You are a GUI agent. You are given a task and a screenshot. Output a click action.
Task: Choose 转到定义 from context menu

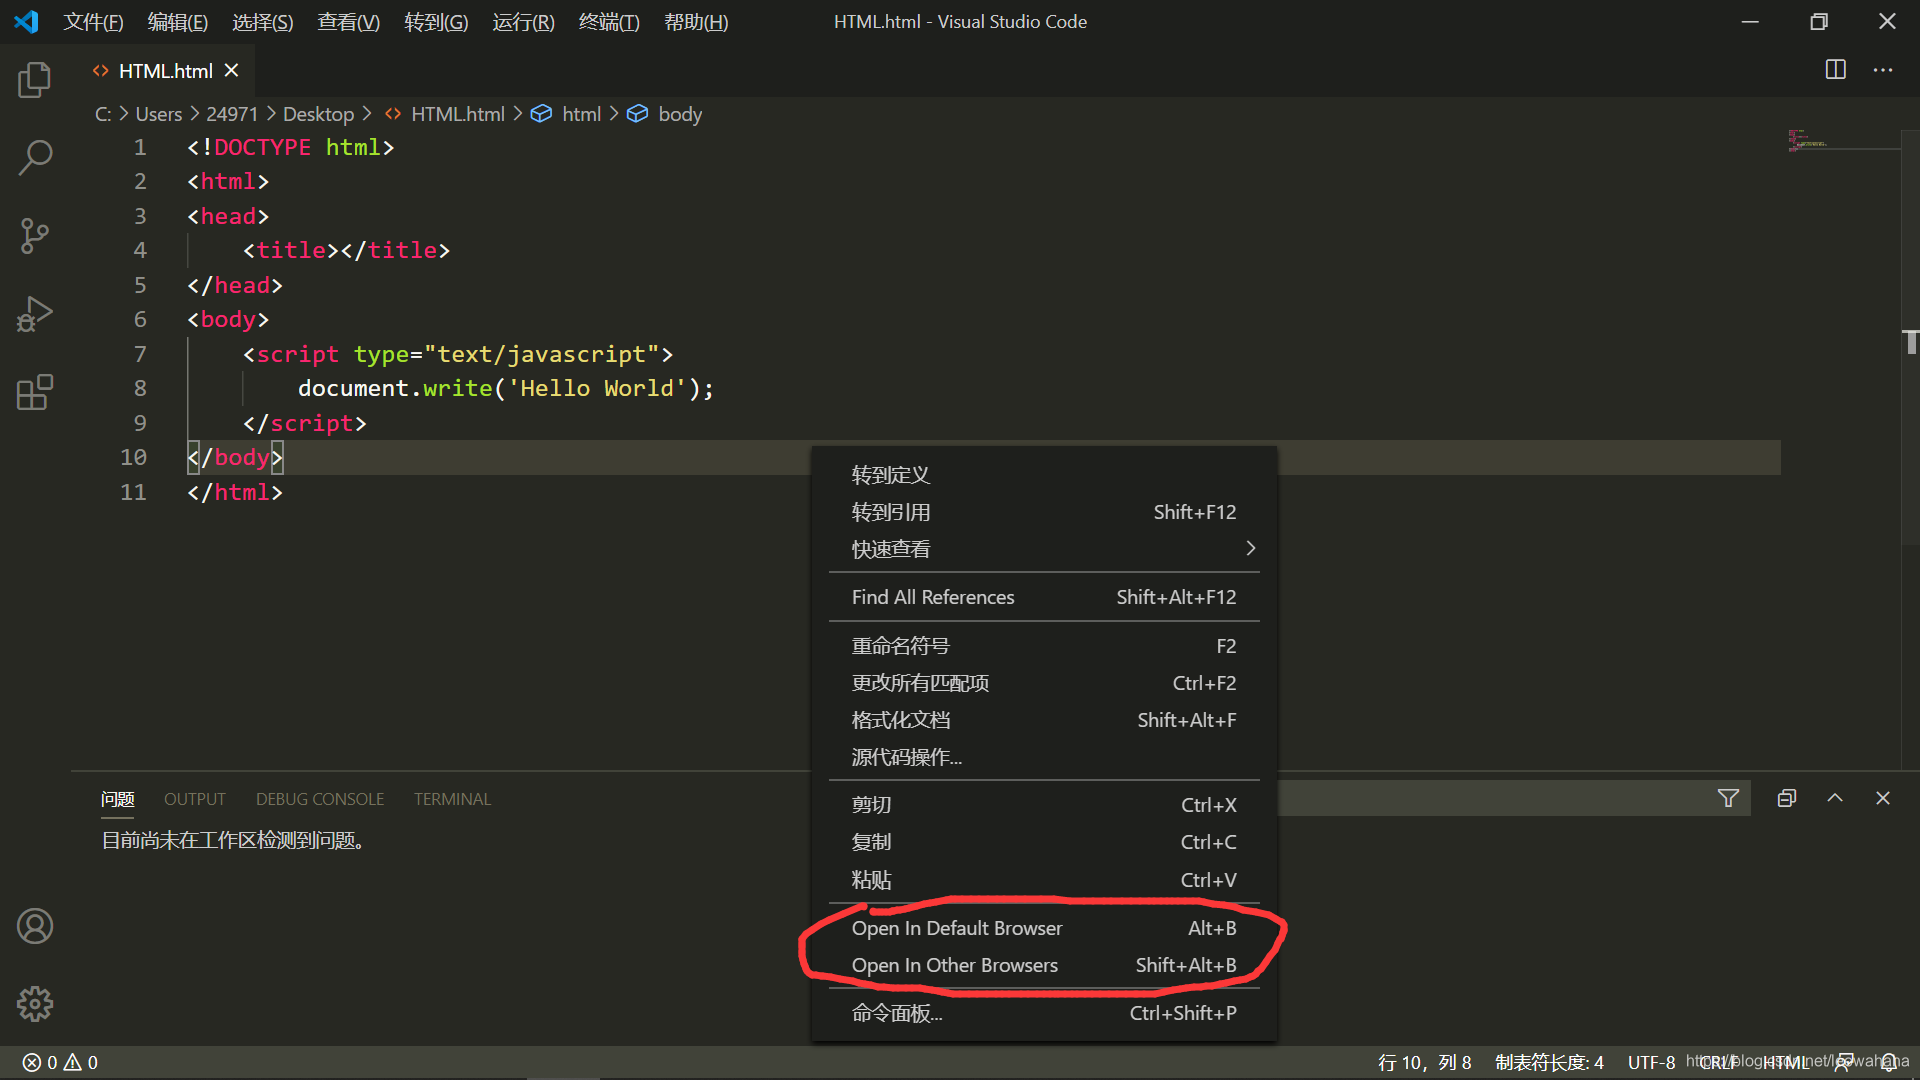tap(1044, 475)
